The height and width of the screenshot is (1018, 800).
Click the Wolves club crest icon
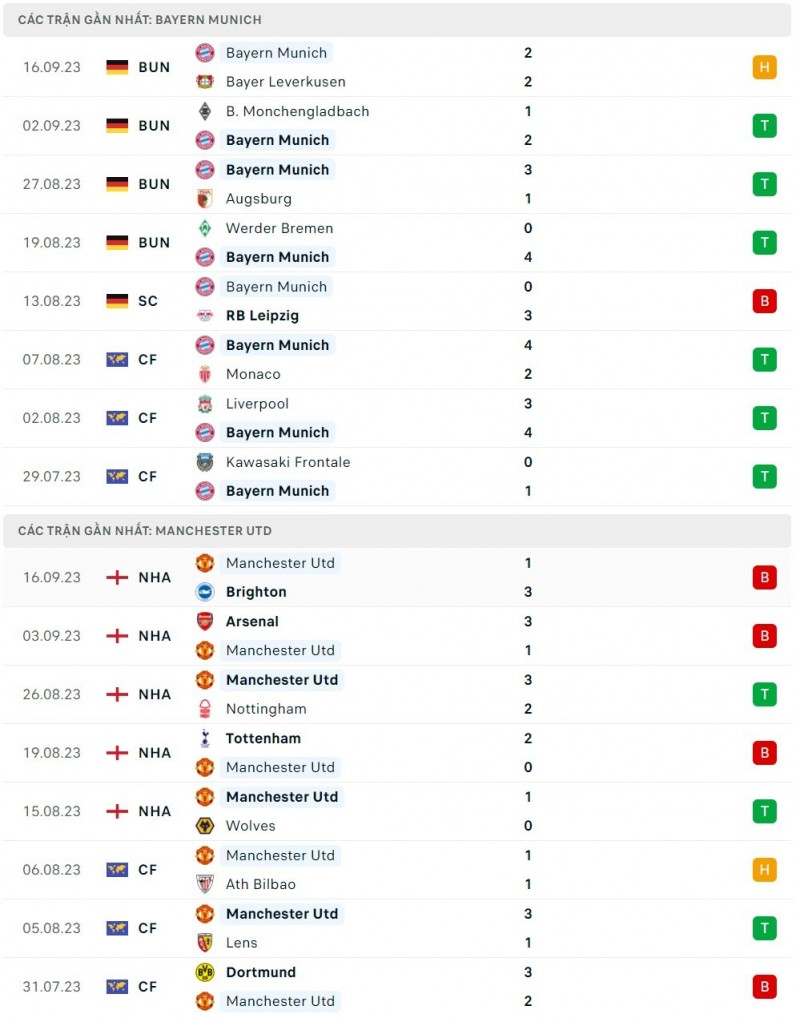(x=205, y=826)
